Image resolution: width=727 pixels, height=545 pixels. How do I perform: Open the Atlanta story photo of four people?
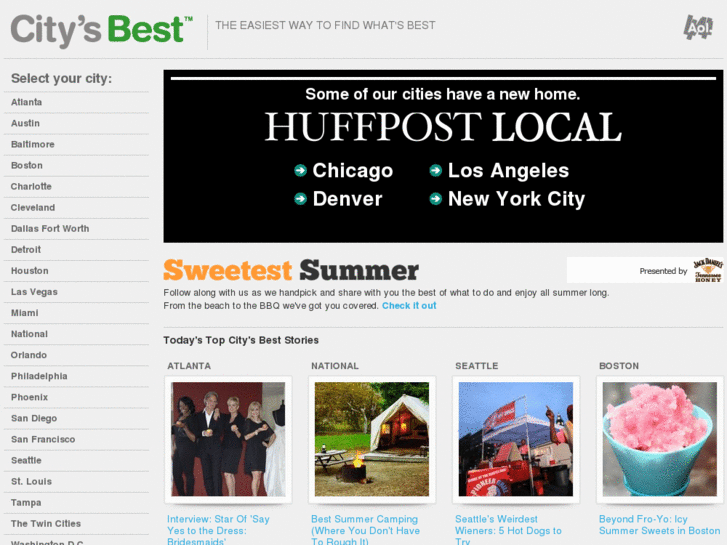pos(228,439)
